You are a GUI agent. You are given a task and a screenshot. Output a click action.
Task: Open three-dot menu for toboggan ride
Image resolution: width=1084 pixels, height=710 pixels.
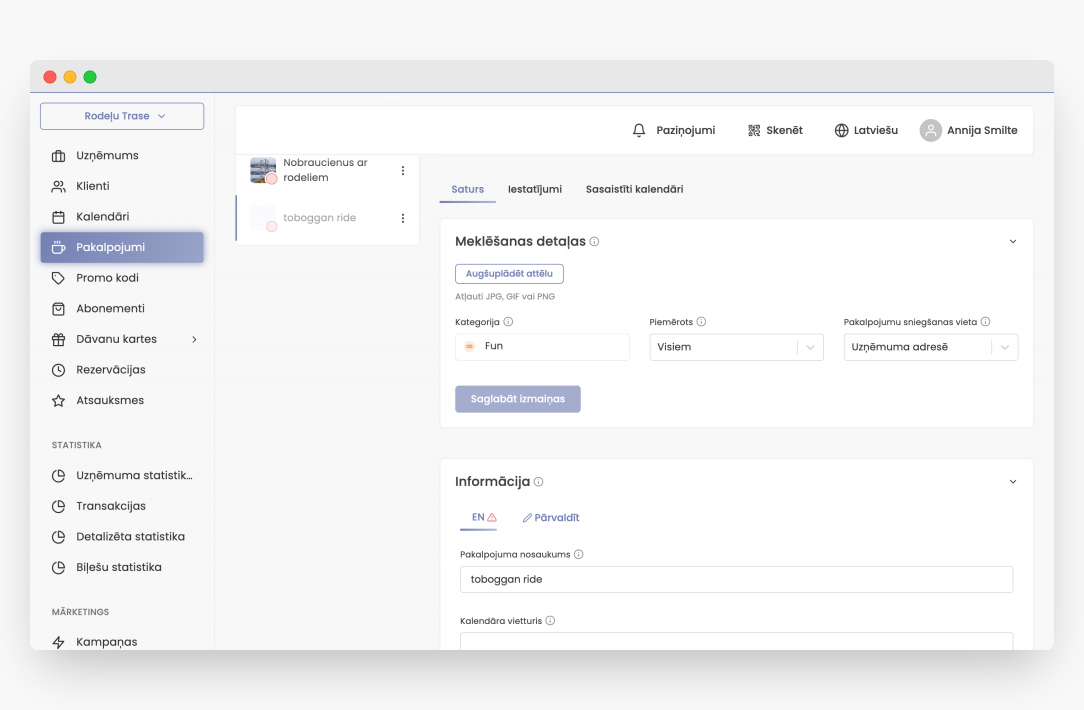(403, 218)
